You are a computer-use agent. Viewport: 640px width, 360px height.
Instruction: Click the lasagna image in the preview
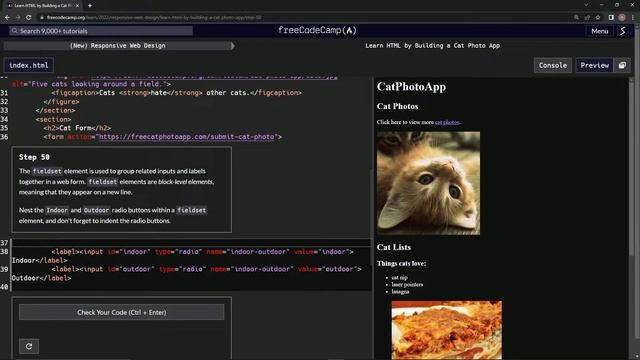click(x=447, y=330)
